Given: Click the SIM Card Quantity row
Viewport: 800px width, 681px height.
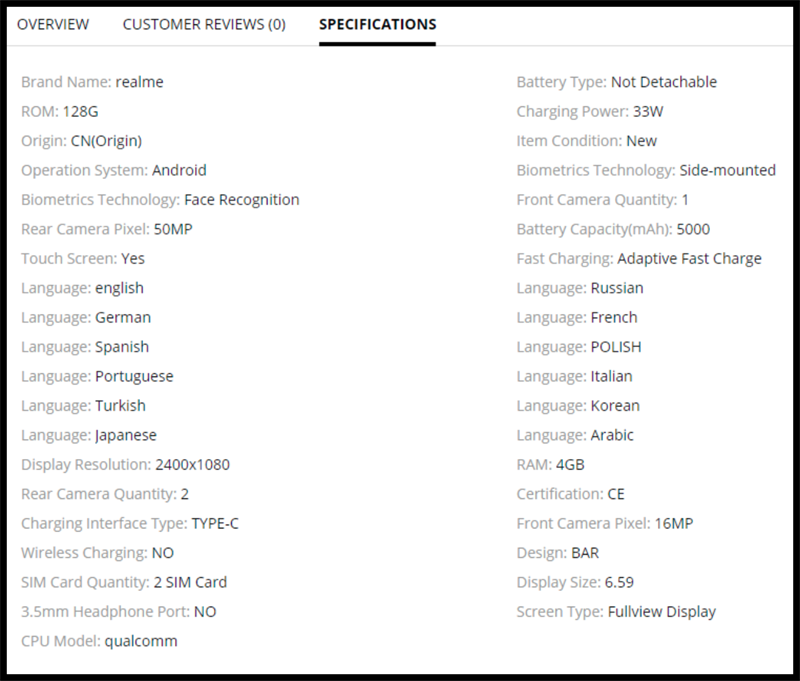Looking at the screenshot, I should (124, 582).
